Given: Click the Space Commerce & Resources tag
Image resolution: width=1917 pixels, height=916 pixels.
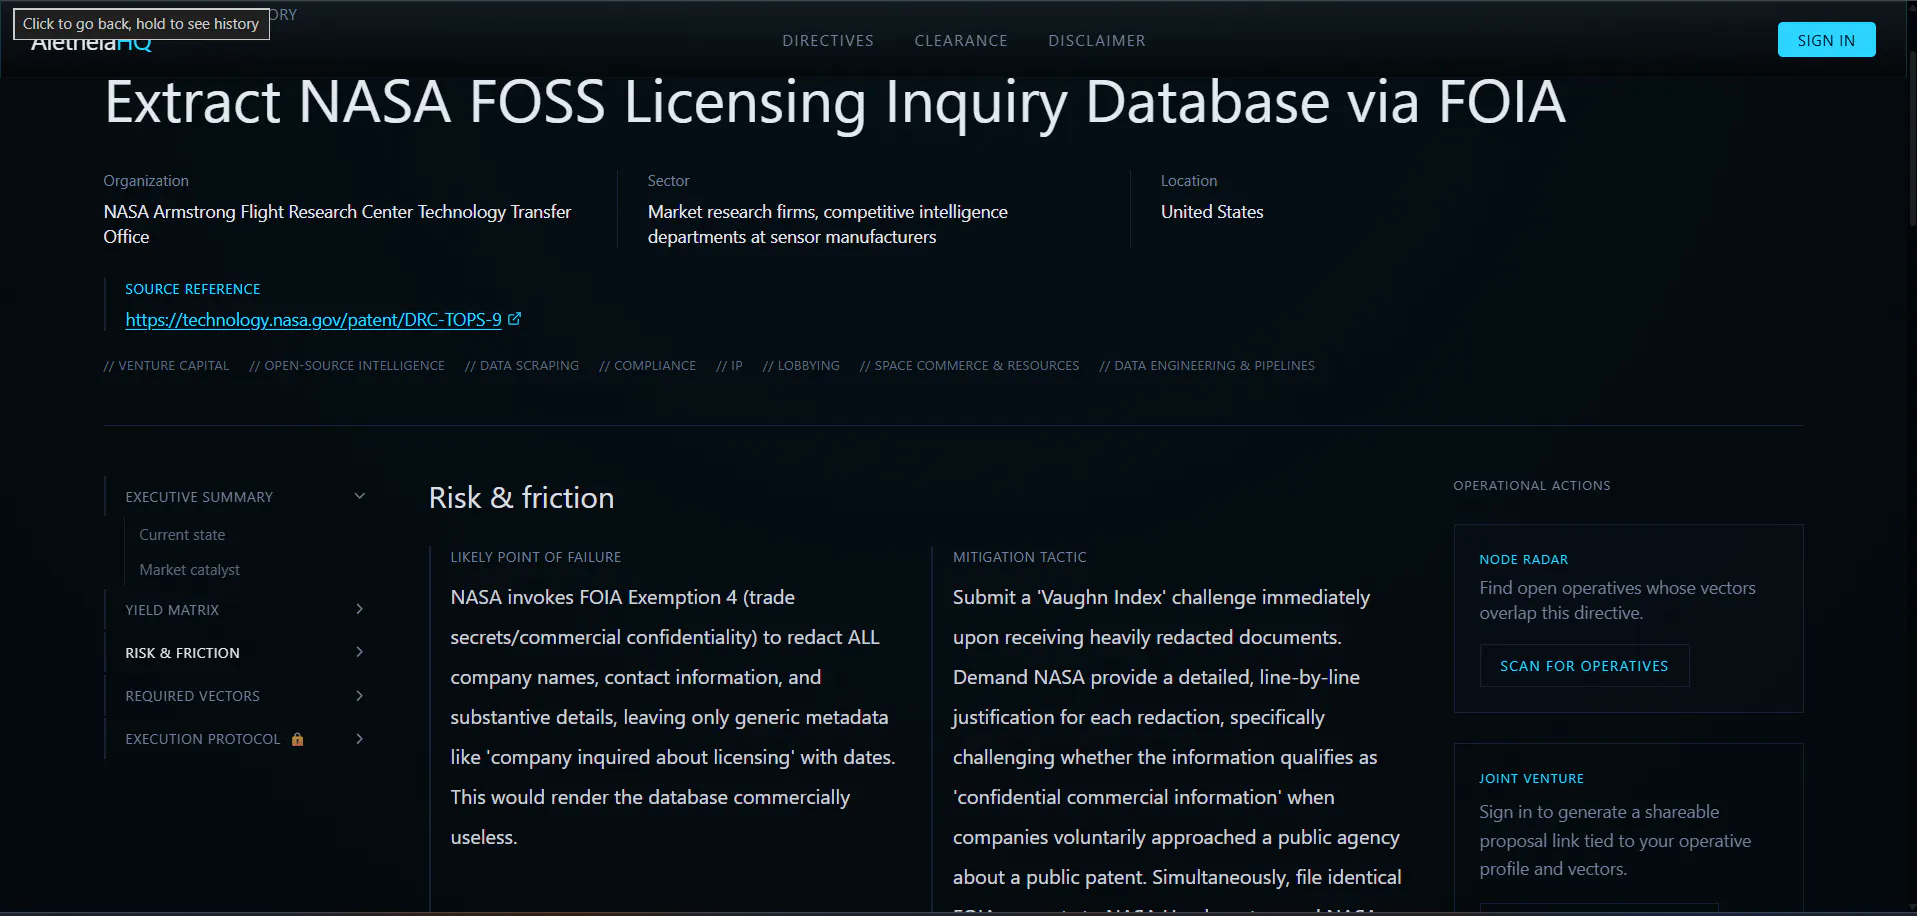Looking at the screenshot, I should 969,366.
